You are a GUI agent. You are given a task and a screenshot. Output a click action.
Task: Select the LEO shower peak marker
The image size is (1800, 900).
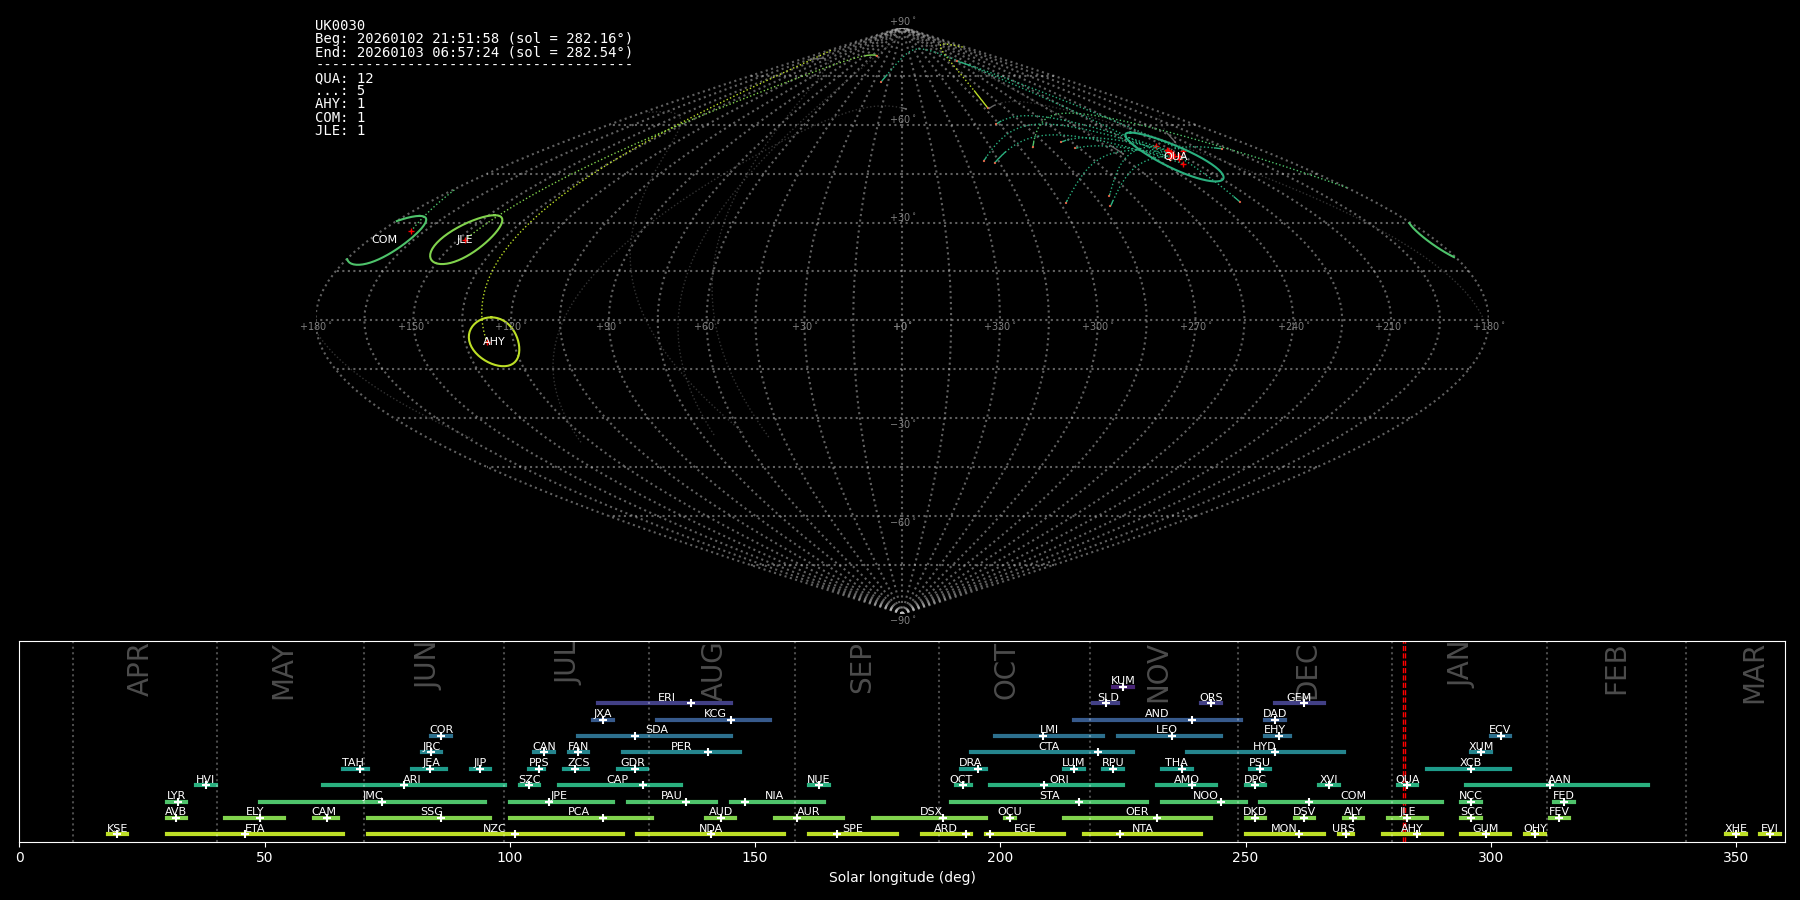tap(1172, 736)
